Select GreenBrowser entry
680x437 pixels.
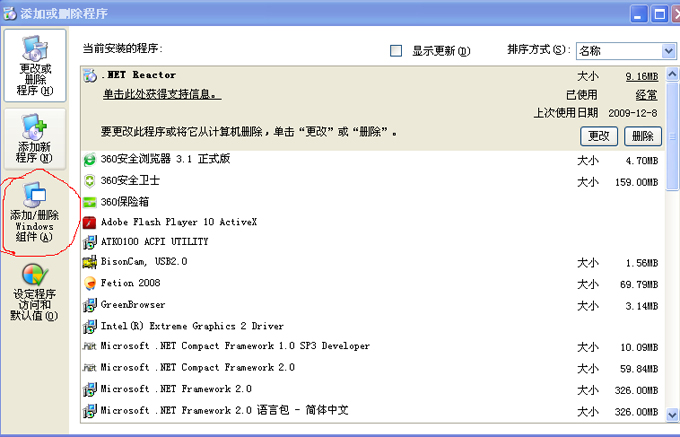tap(373, 305)
